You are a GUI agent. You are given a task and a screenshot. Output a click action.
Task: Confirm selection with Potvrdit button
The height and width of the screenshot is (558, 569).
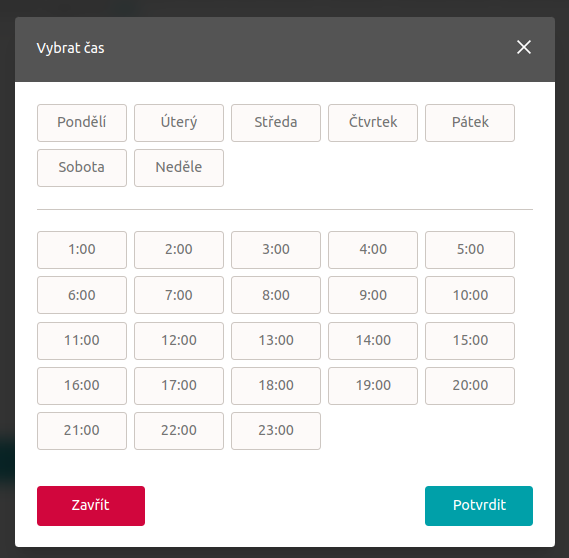[479, 506]
